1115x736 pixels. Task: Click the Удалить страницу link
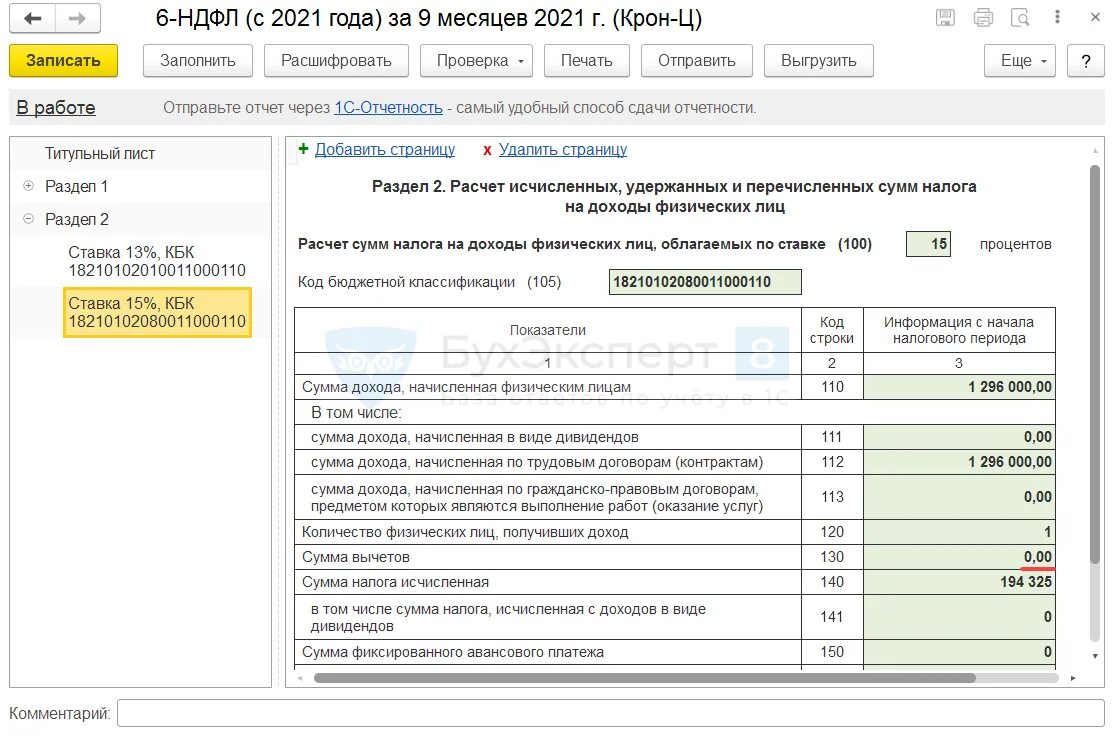[562, 149]
